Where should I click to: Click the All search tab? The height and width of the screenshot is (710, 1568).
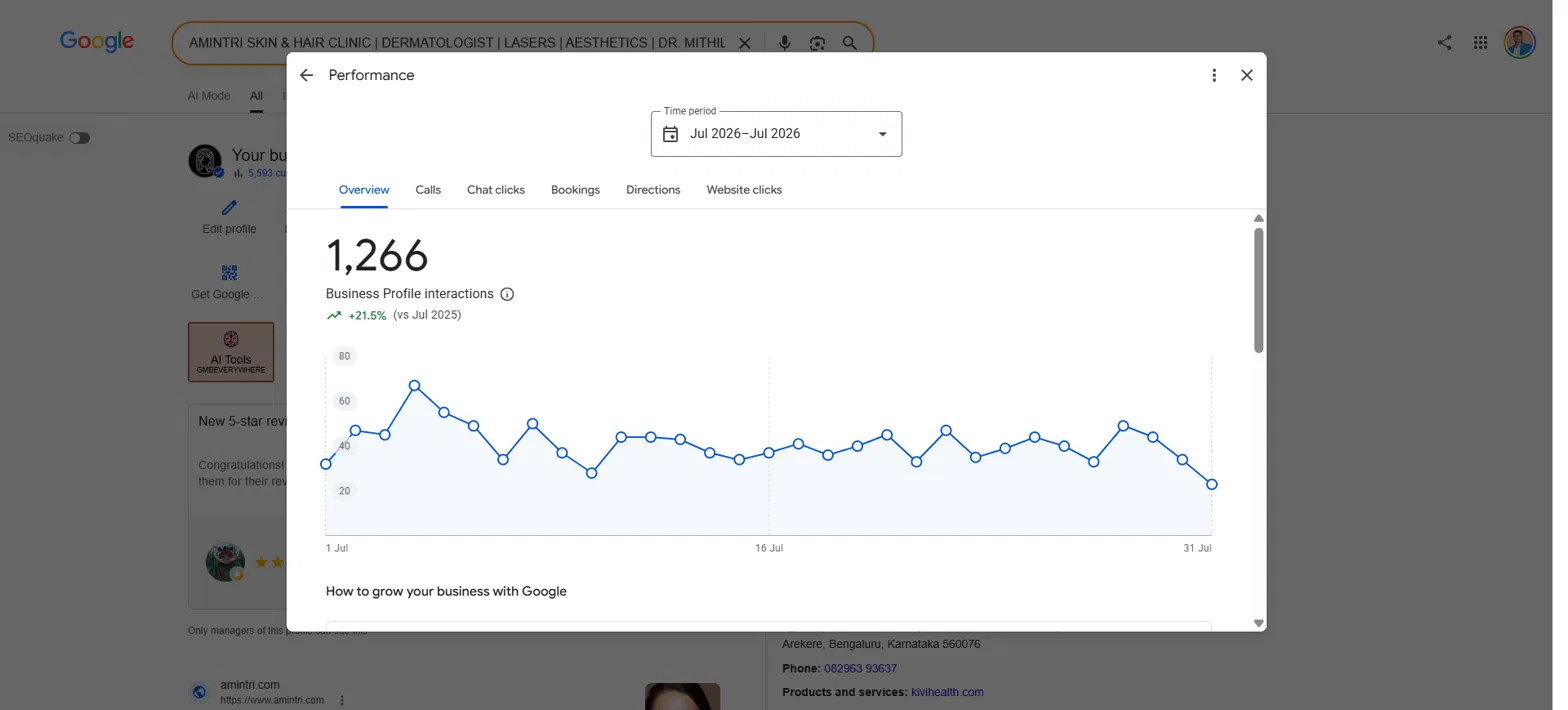(256, 96)
